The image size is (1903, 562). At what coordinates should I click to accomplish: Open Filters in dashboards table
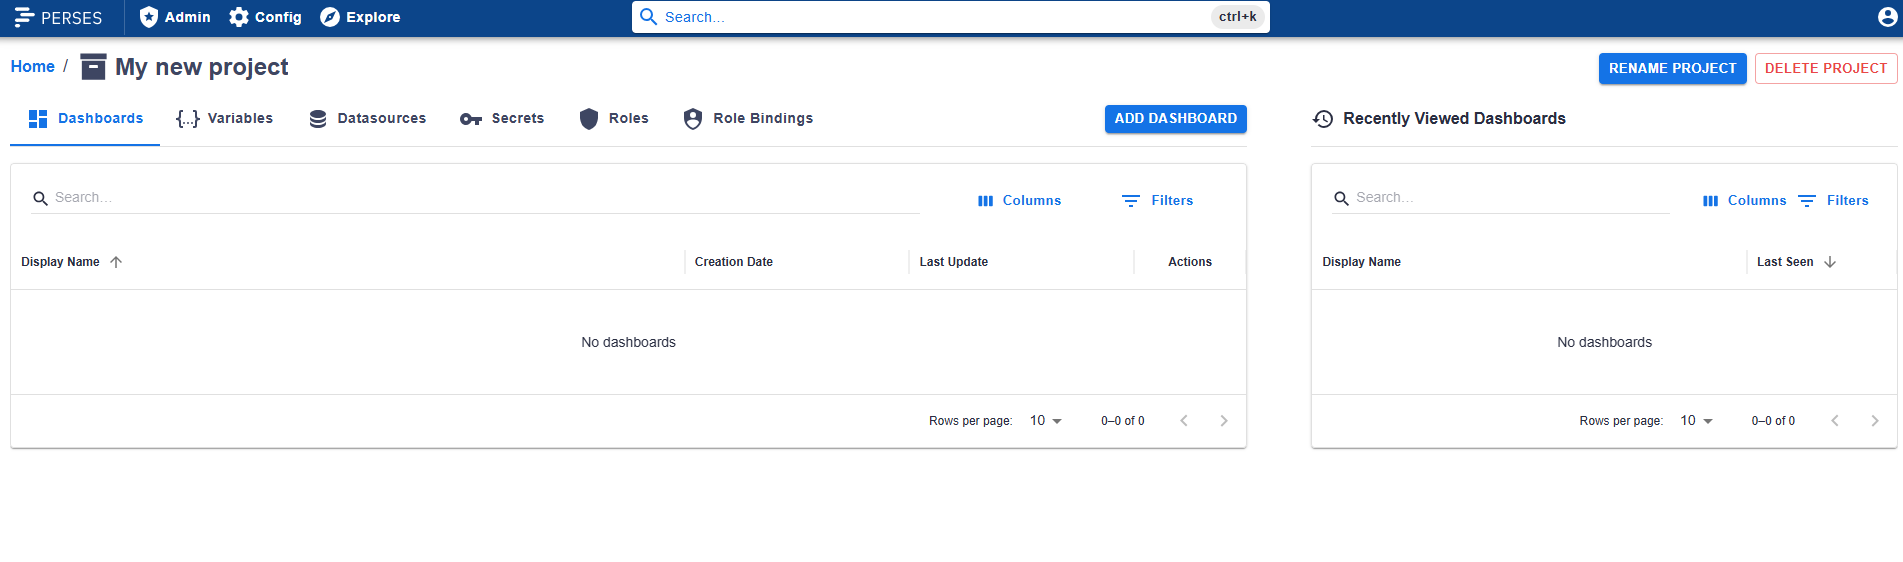1157,200
